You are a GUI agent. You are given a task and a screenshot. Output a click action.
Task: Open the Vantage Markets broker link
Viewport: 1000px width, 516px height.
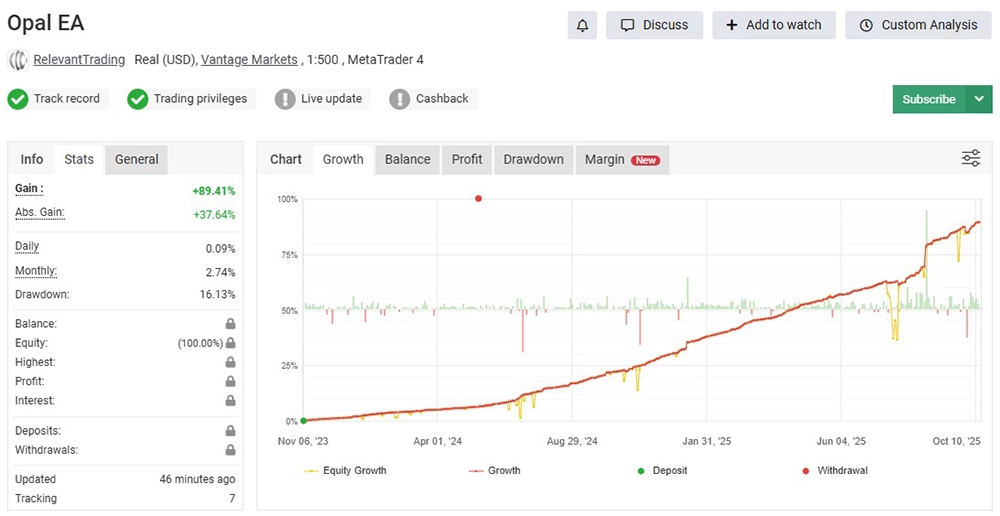(249, 60)
